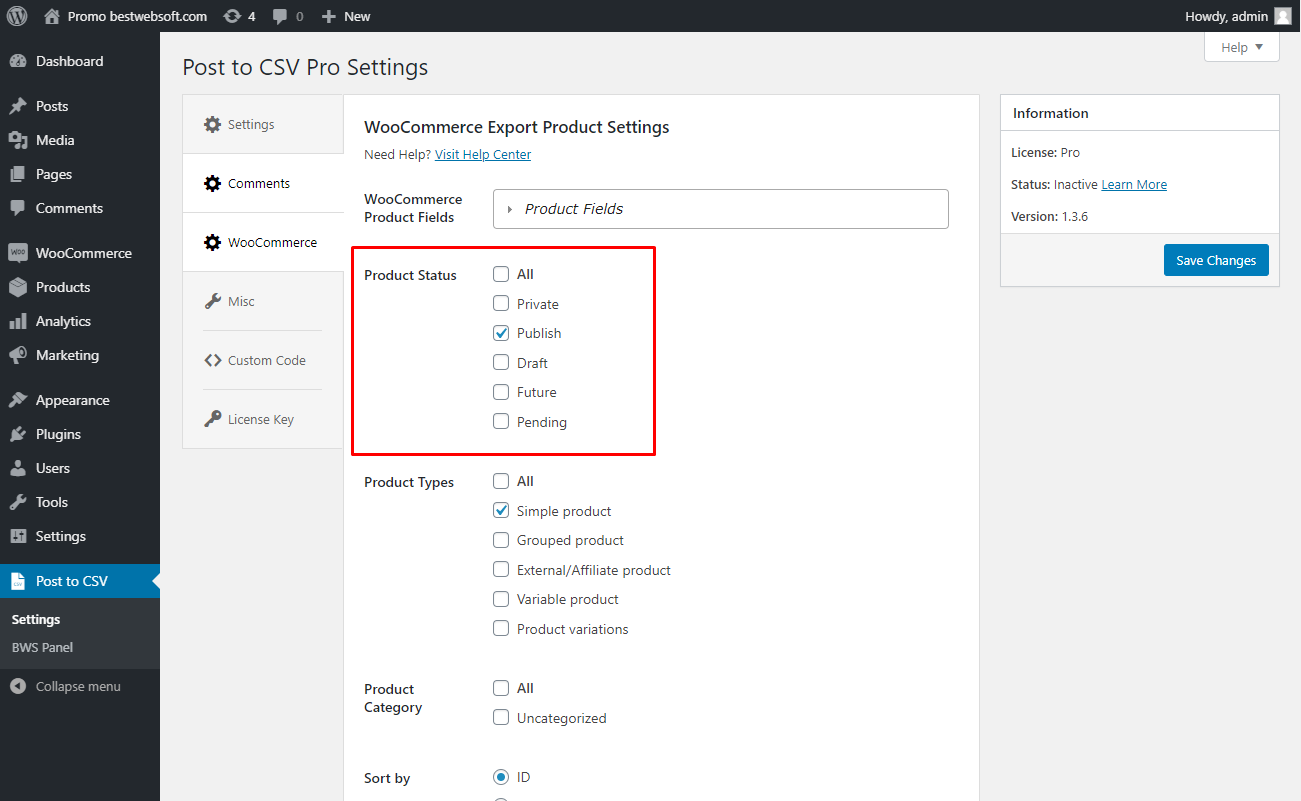Open the Custom Code tab
Viewport: 1301px width, 801px height.
(263, 360)
